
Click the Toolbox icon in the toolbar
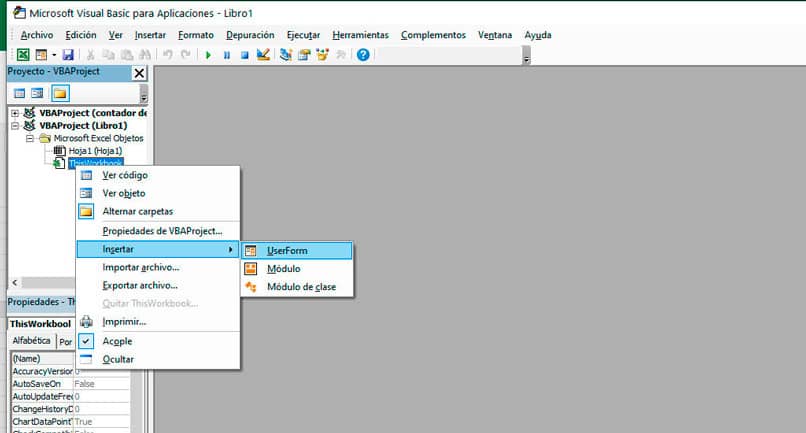[340, 55]
